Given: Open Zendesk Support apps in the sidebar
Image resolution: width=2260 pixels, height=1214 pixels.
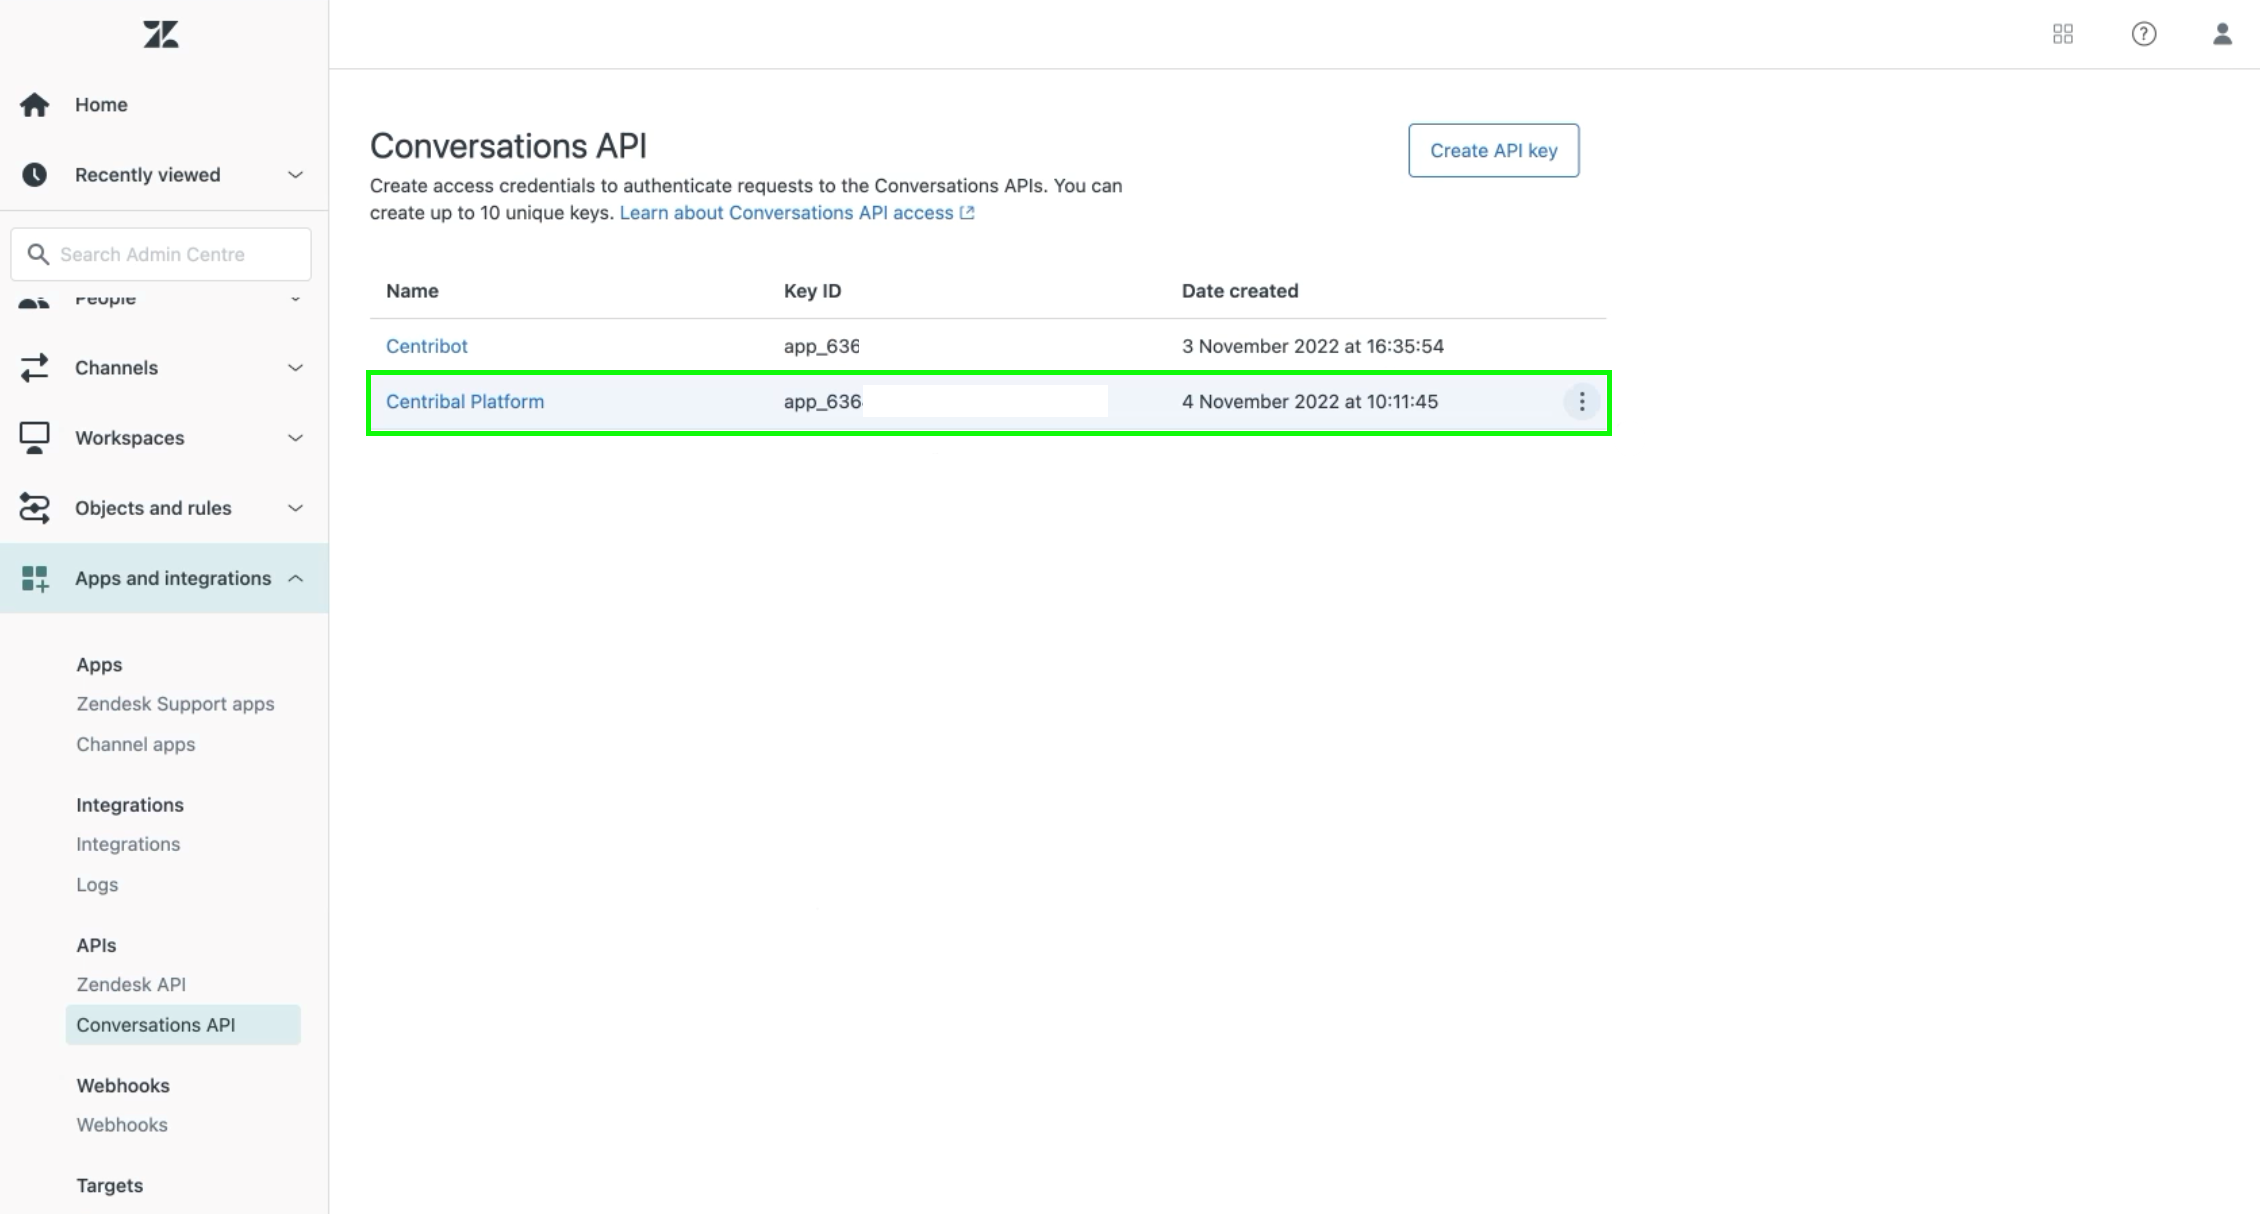Looking at the screenshot, I should (x=175, y=704).
